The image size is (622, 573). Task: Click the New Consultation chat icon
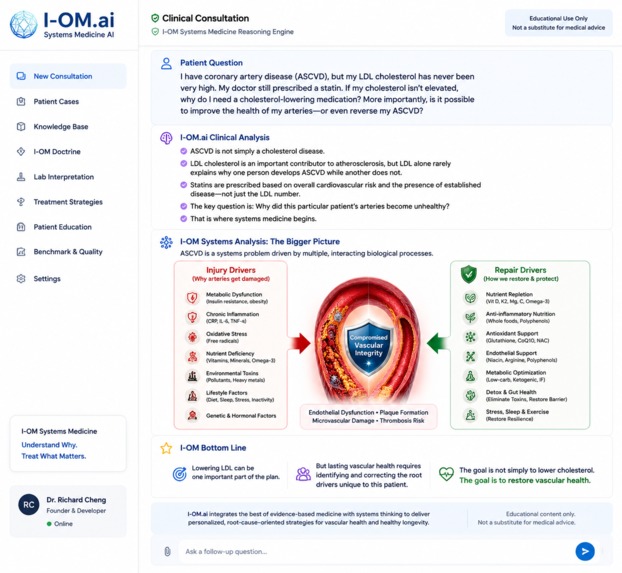tap(21, 76)
